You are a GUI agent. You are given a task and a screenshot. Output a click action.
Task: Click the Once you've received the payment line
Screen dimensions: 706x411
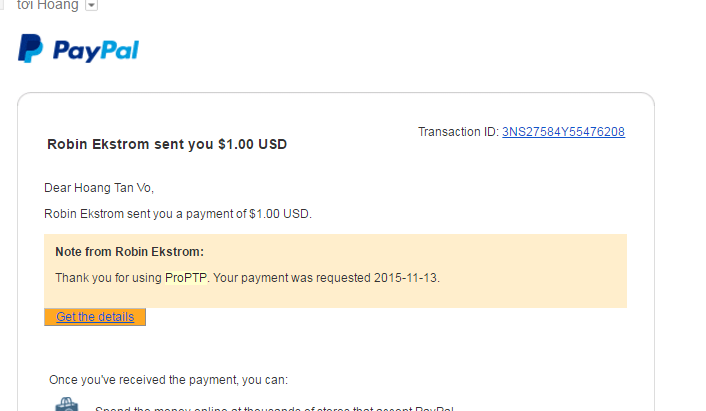coord(168,380)
